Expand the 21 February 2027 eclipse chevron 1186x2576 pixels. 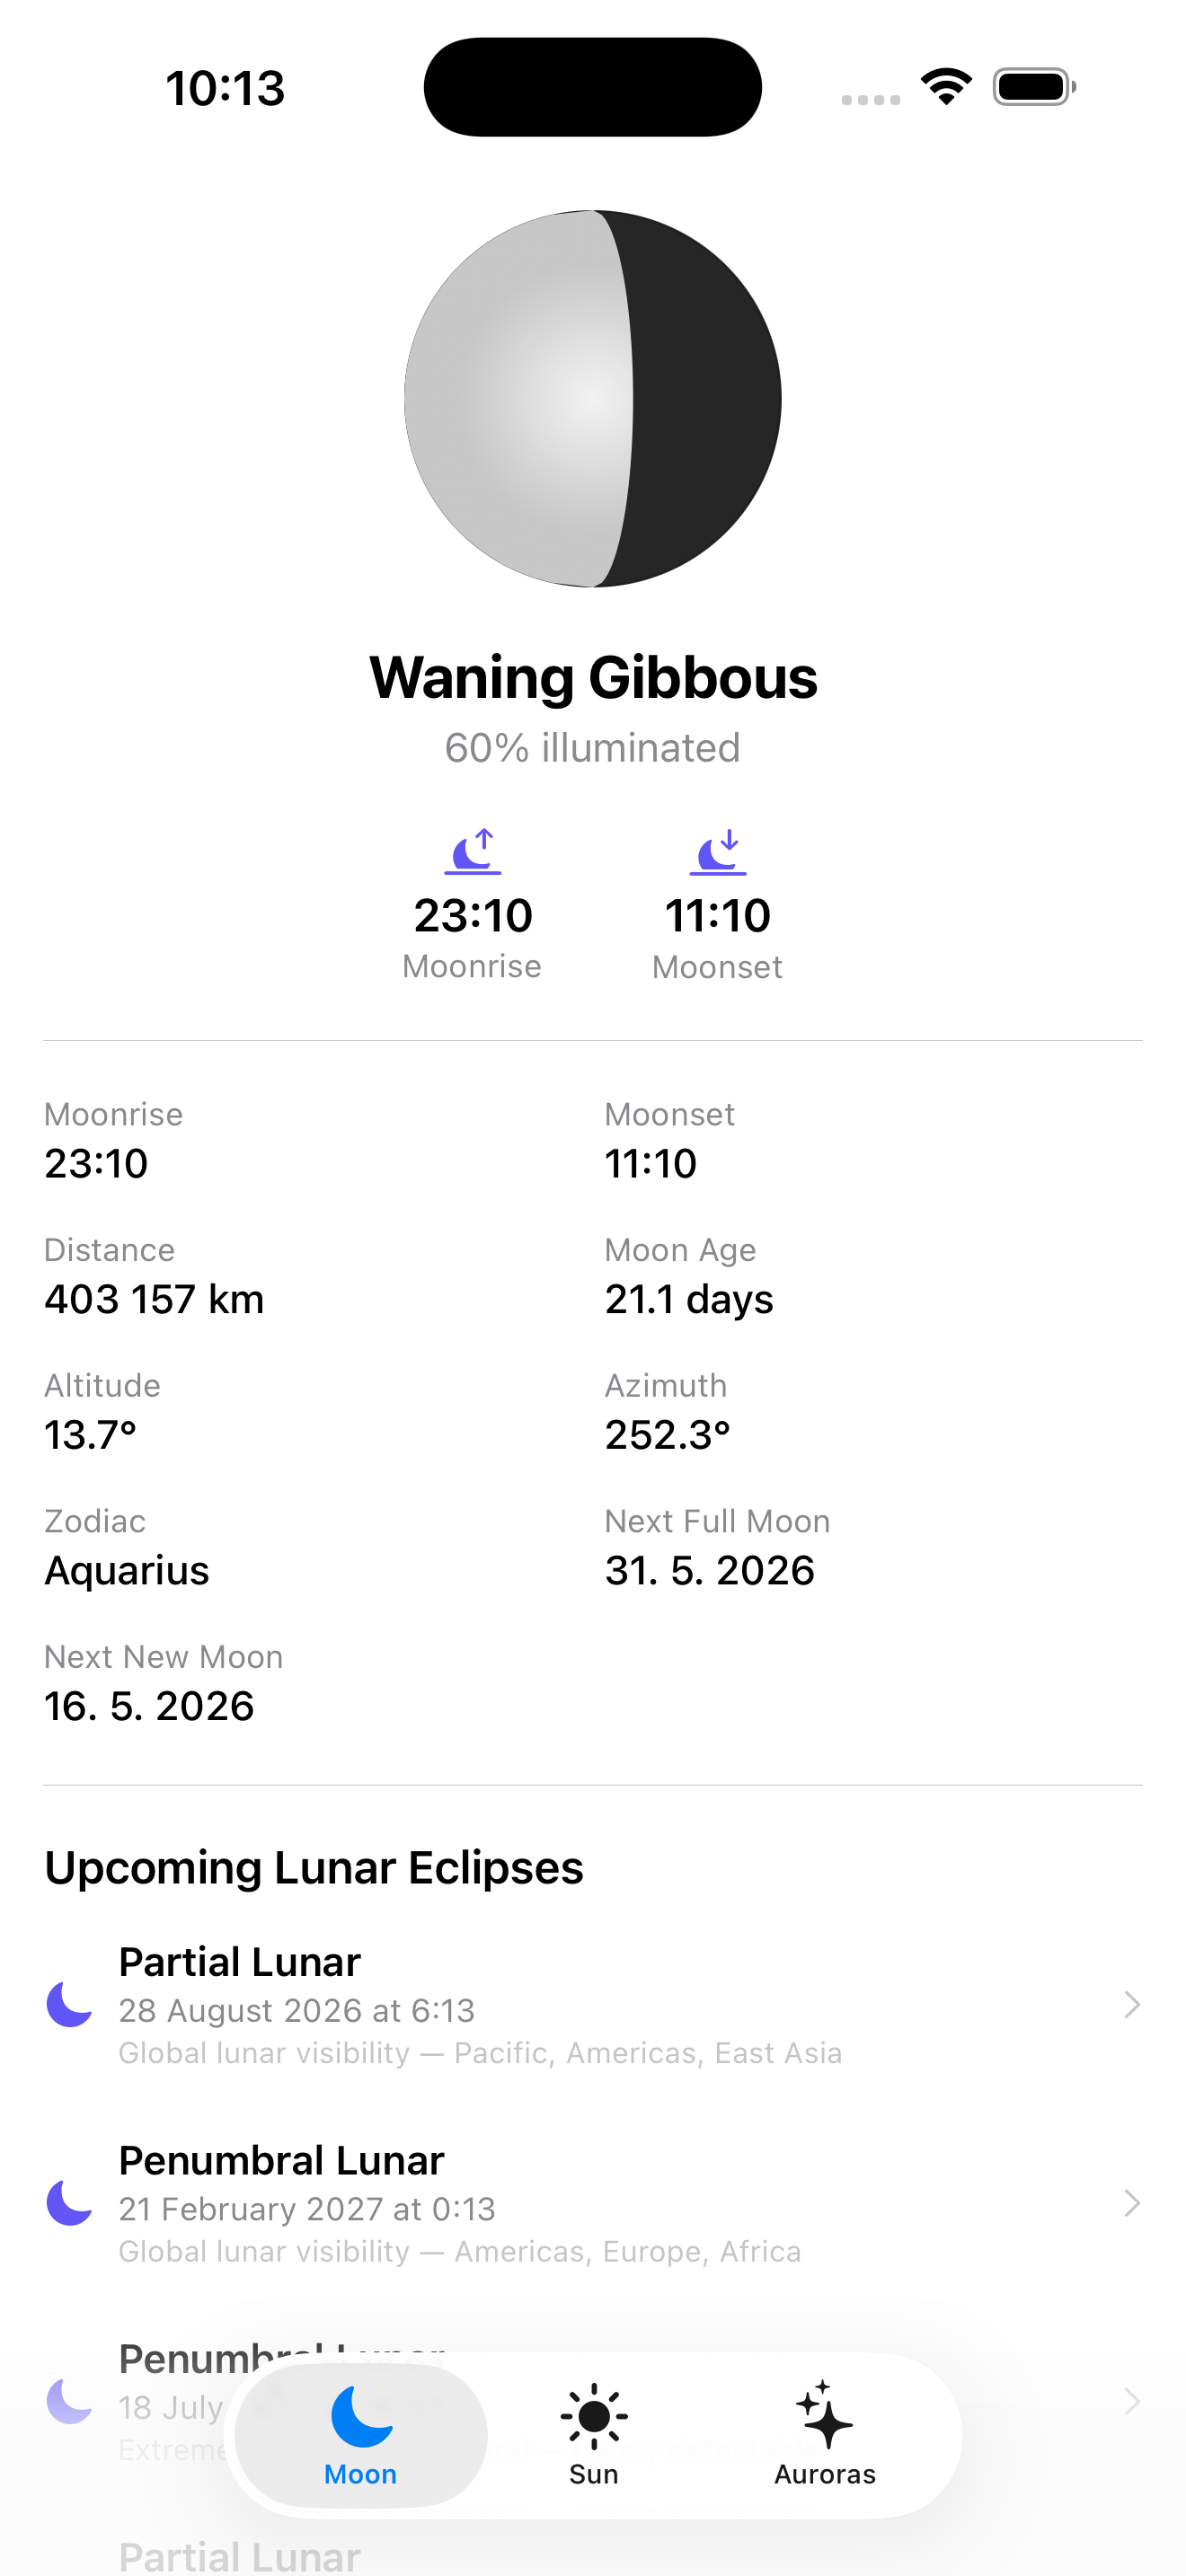(x=1131, y=2202)
